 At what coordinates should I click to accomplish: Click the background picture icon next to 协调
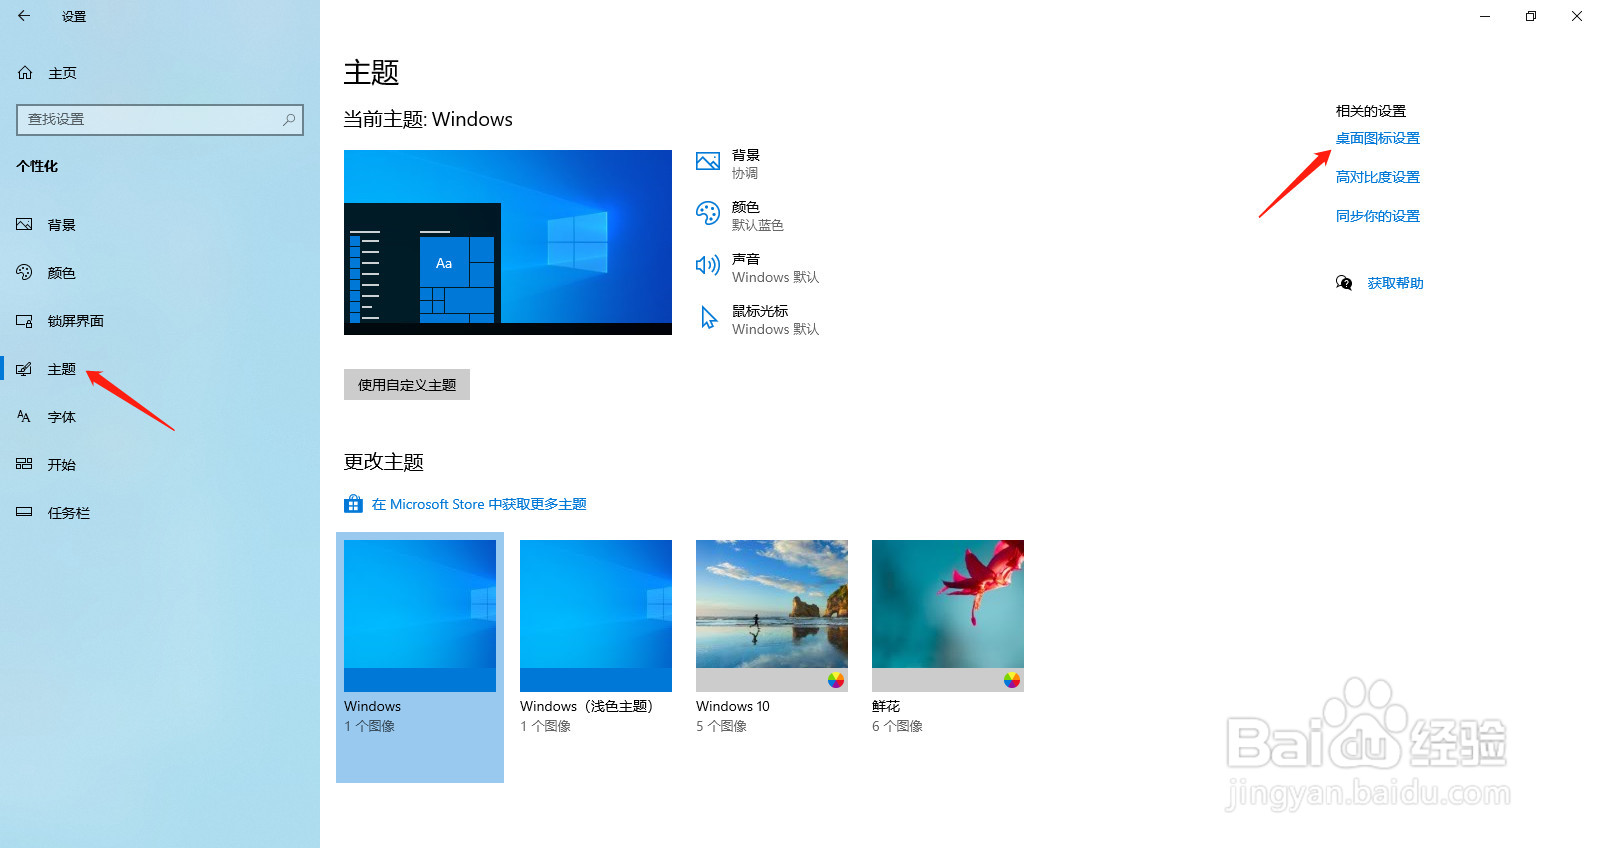point(708,161)
